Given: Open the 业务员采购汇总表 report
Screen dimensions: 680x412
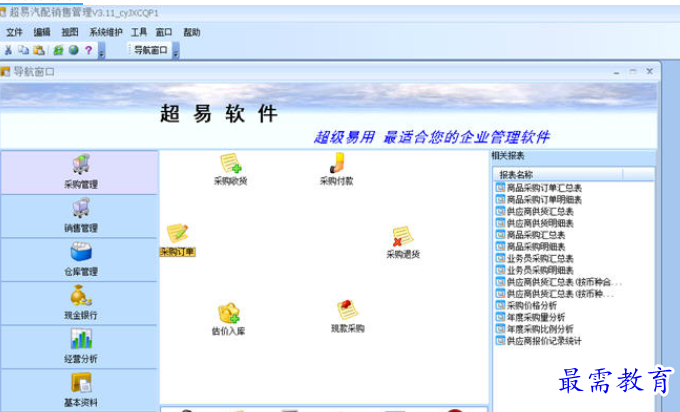Looking at the screenshot, I should point(535,258).
